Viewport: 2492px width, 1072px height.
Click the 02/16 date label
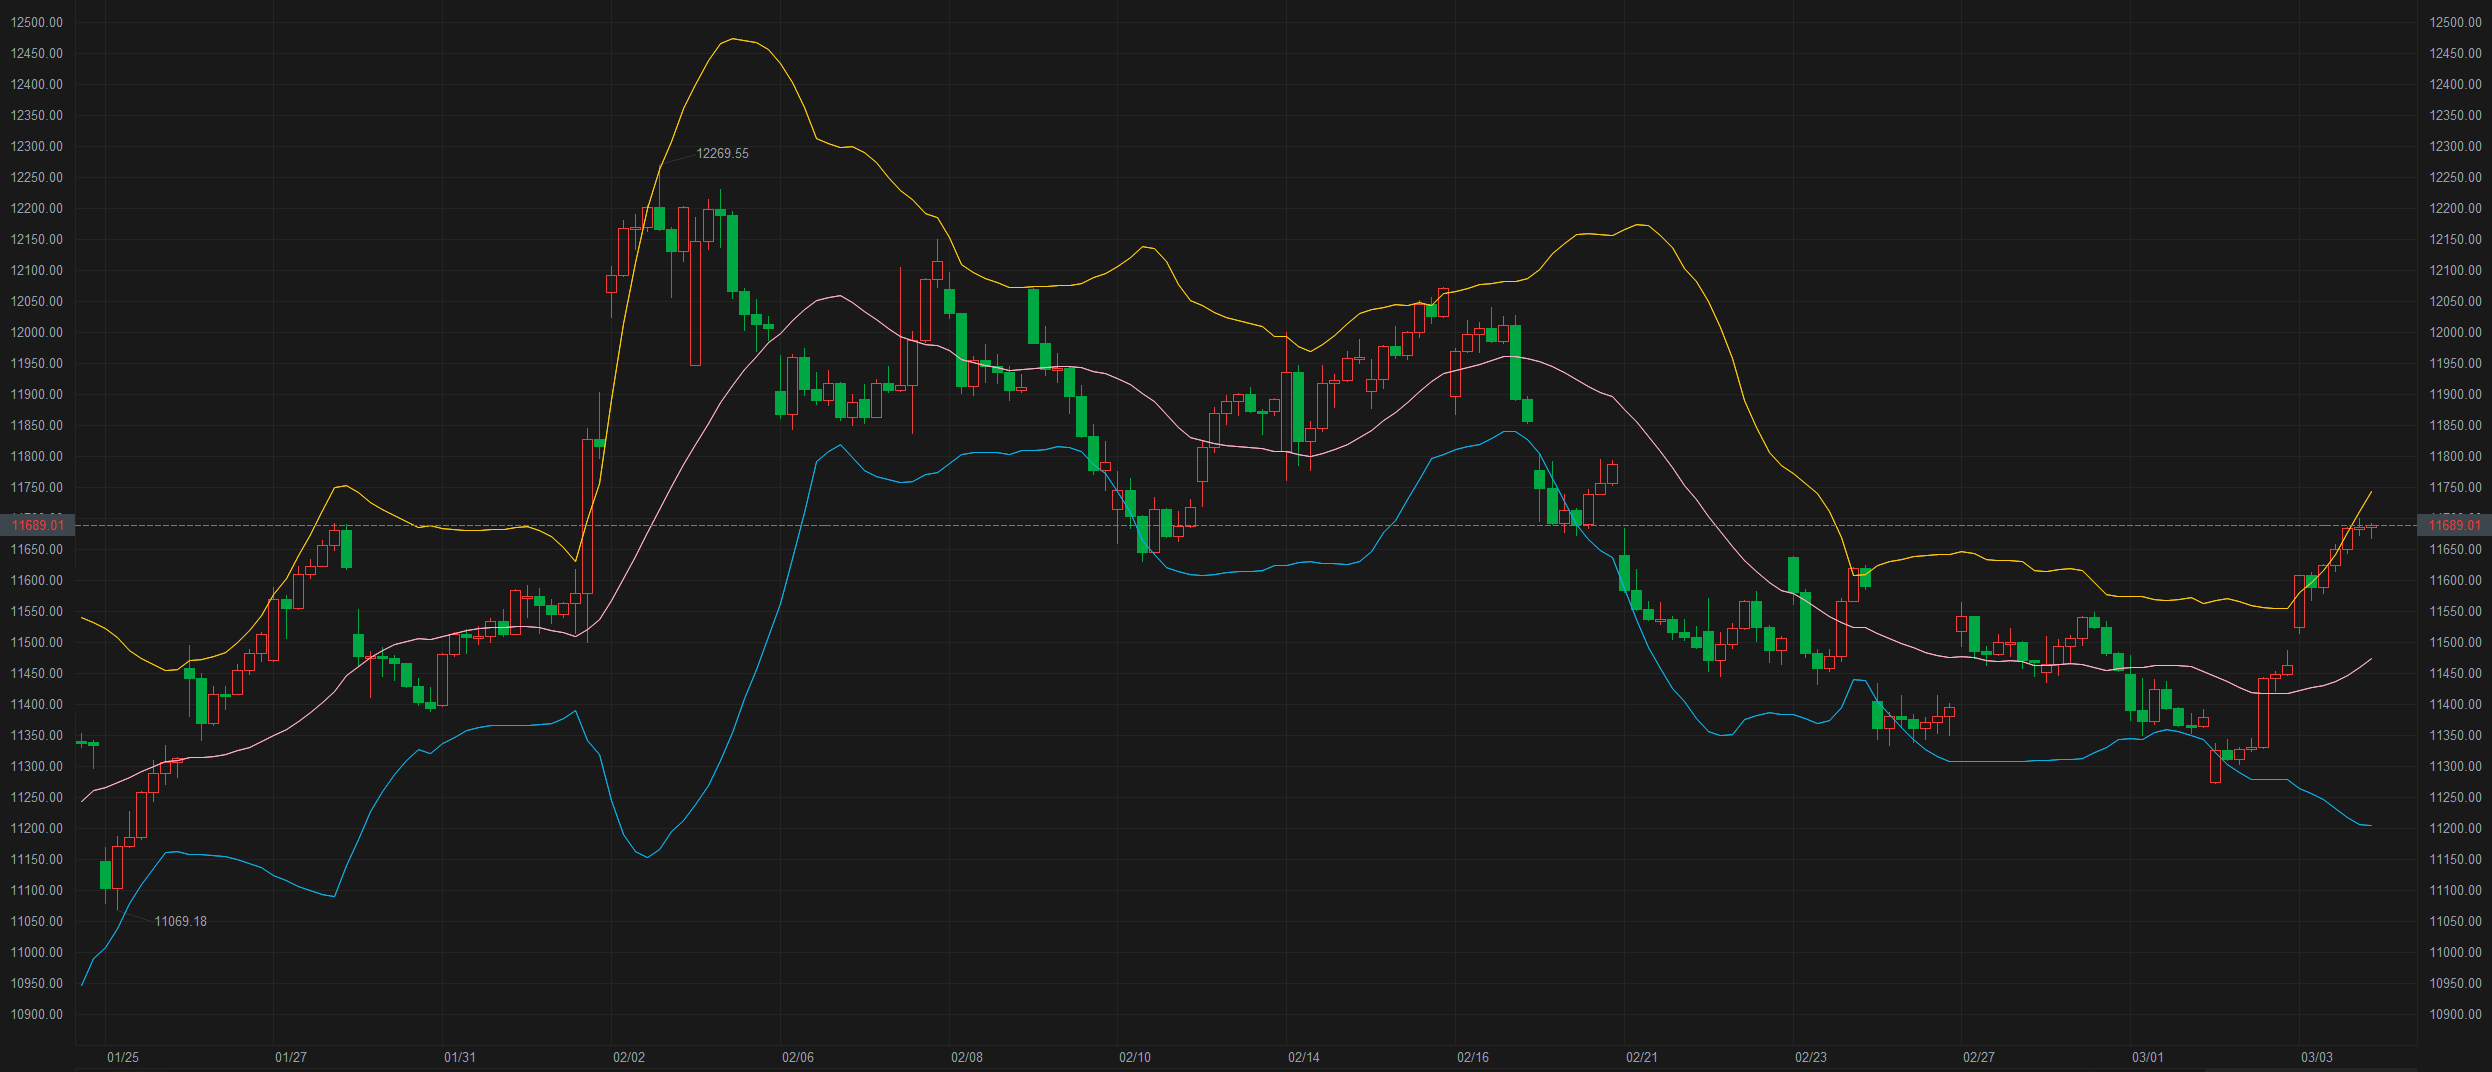point(1473,1057)
